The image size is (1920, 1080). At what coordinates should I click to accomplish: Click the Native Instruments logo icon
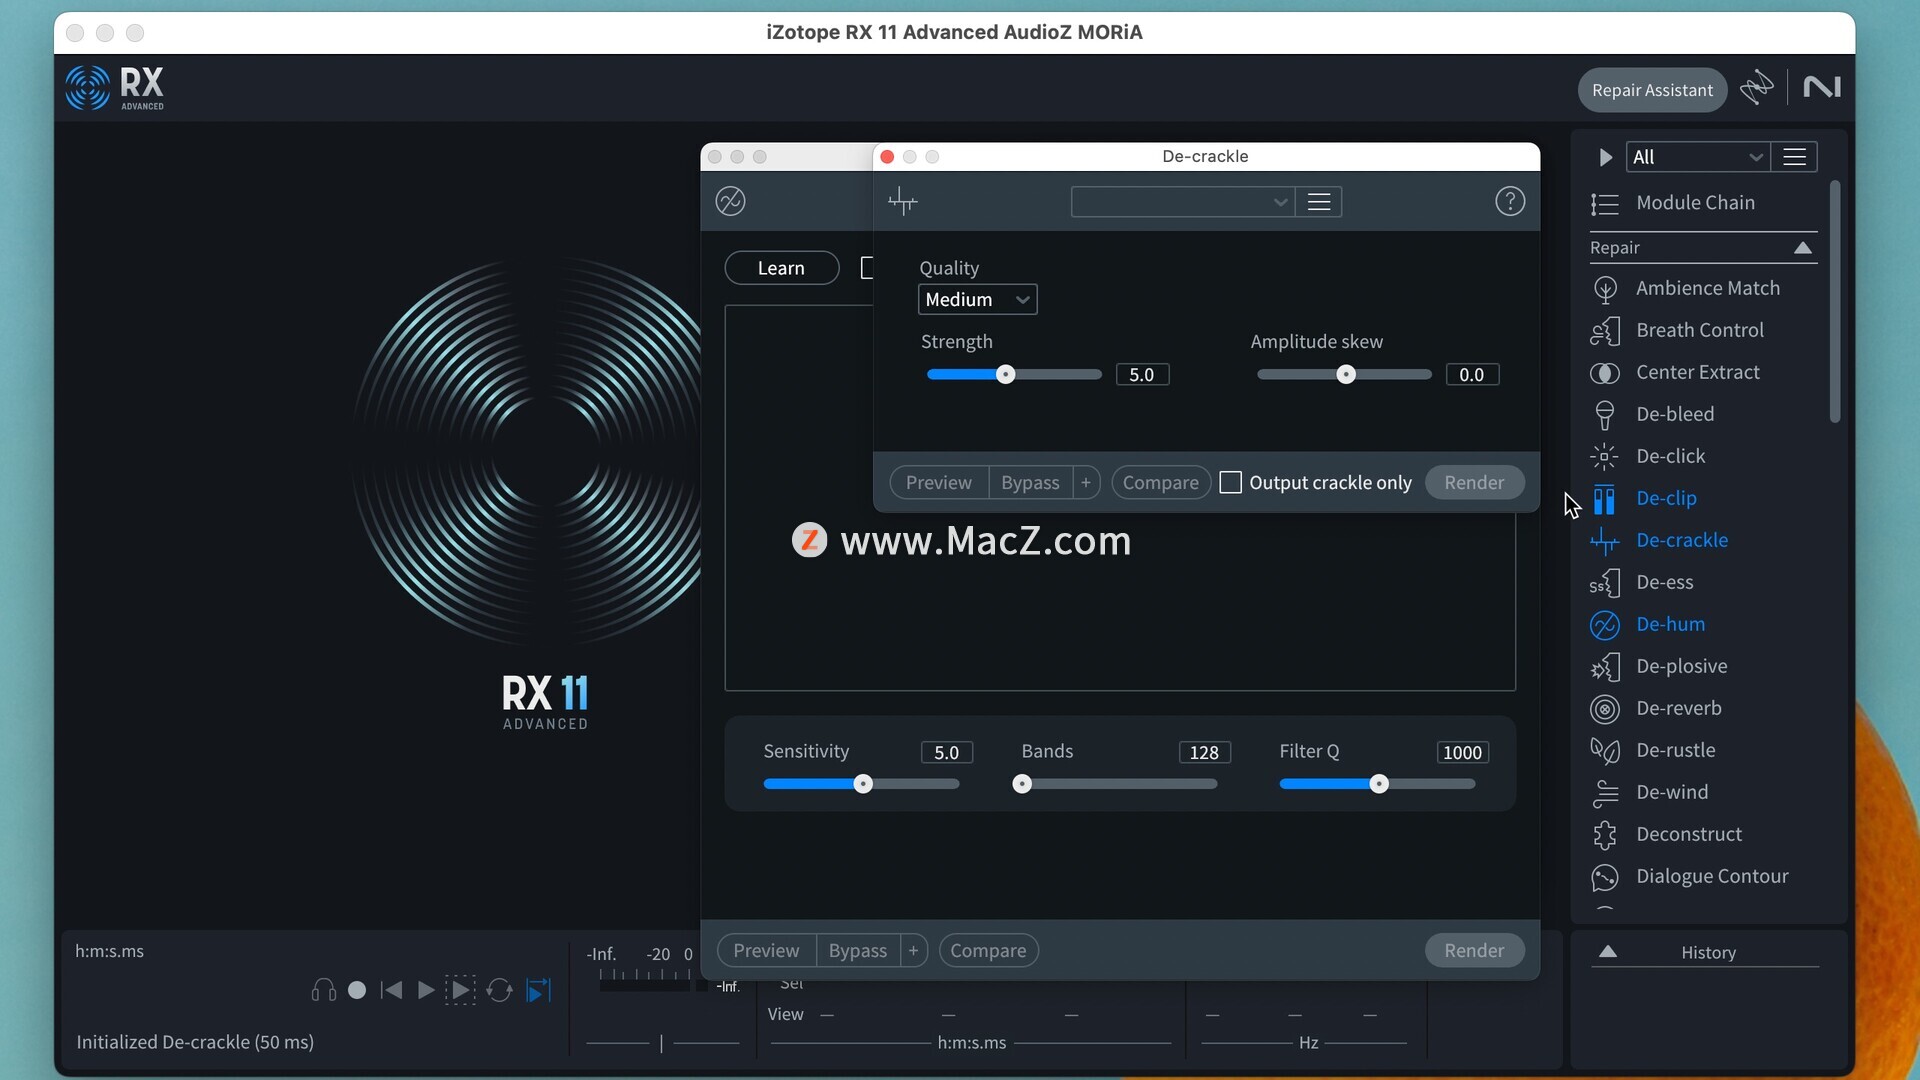(x=1822, y=88)
